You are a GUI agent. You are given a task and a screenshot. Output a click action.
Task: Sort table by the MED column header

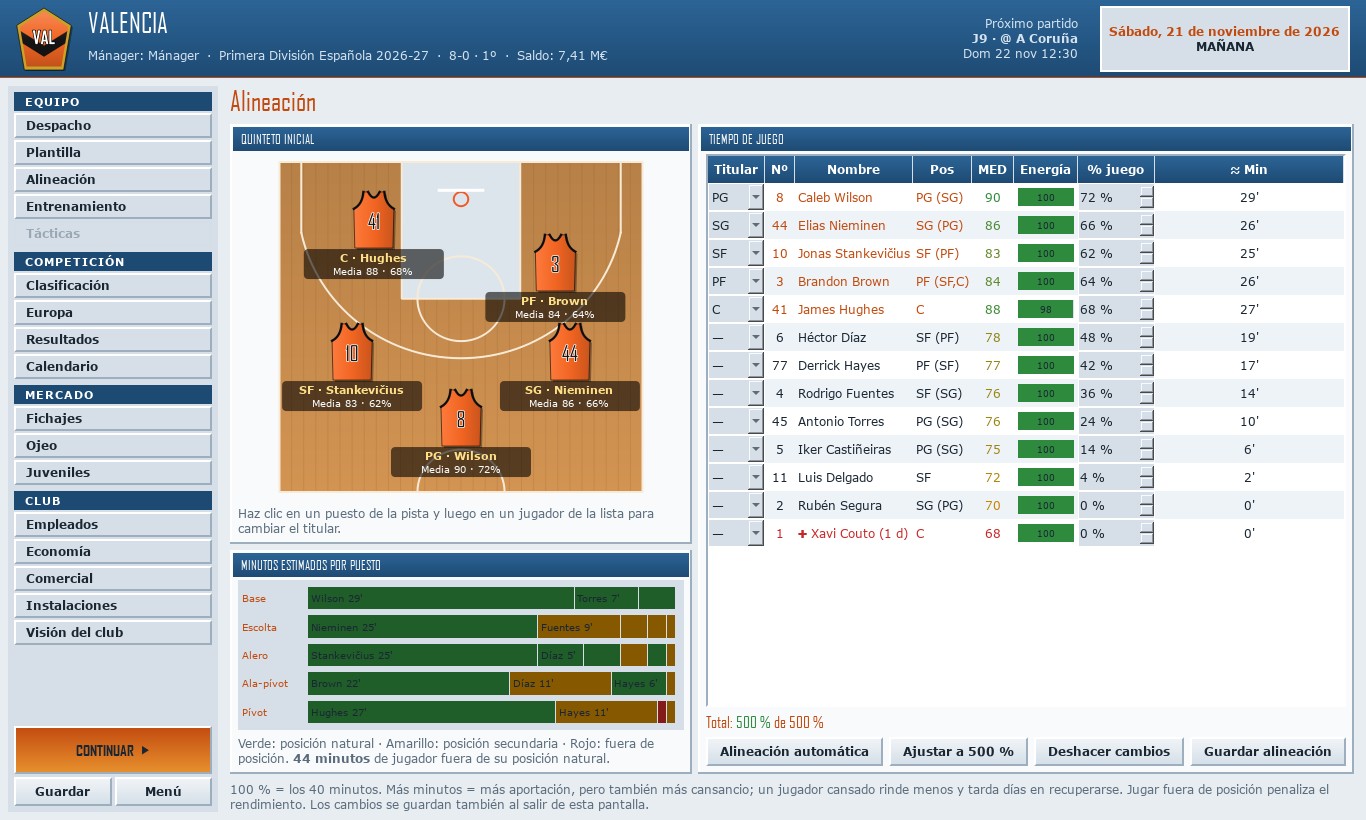(x=992, y=170)
